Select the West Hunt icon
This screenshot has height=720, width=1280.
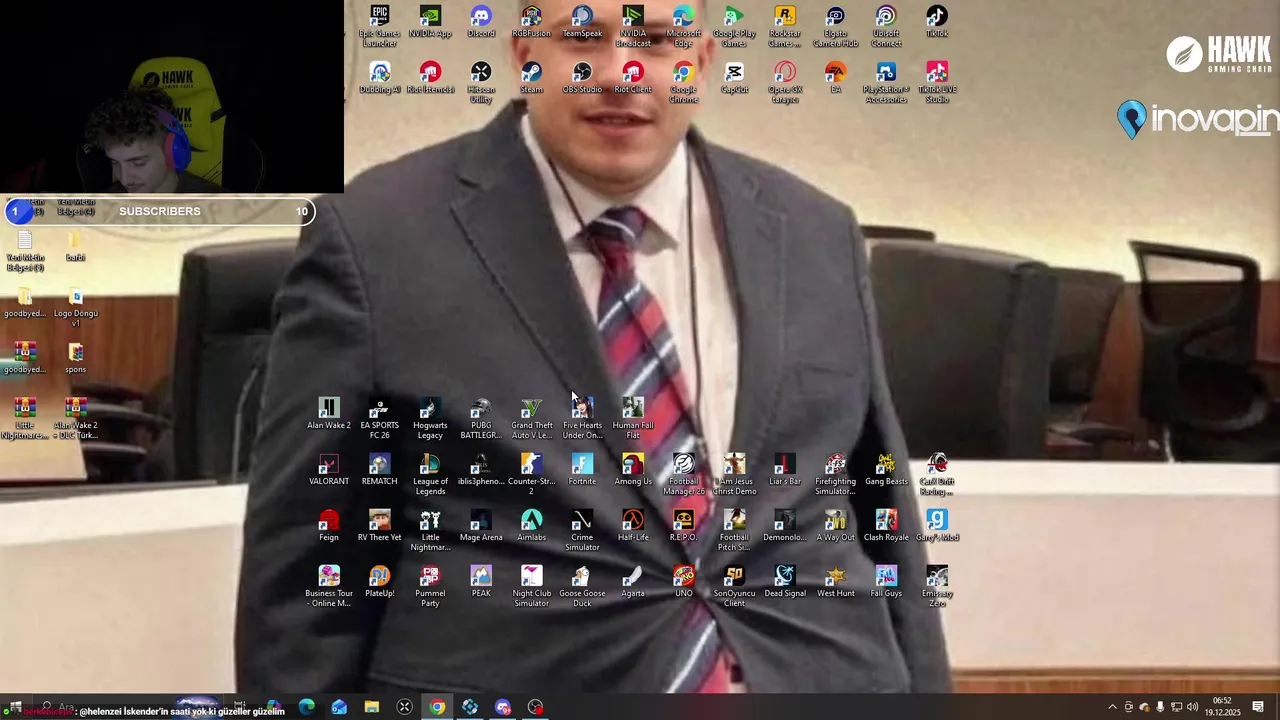[835, 582]
